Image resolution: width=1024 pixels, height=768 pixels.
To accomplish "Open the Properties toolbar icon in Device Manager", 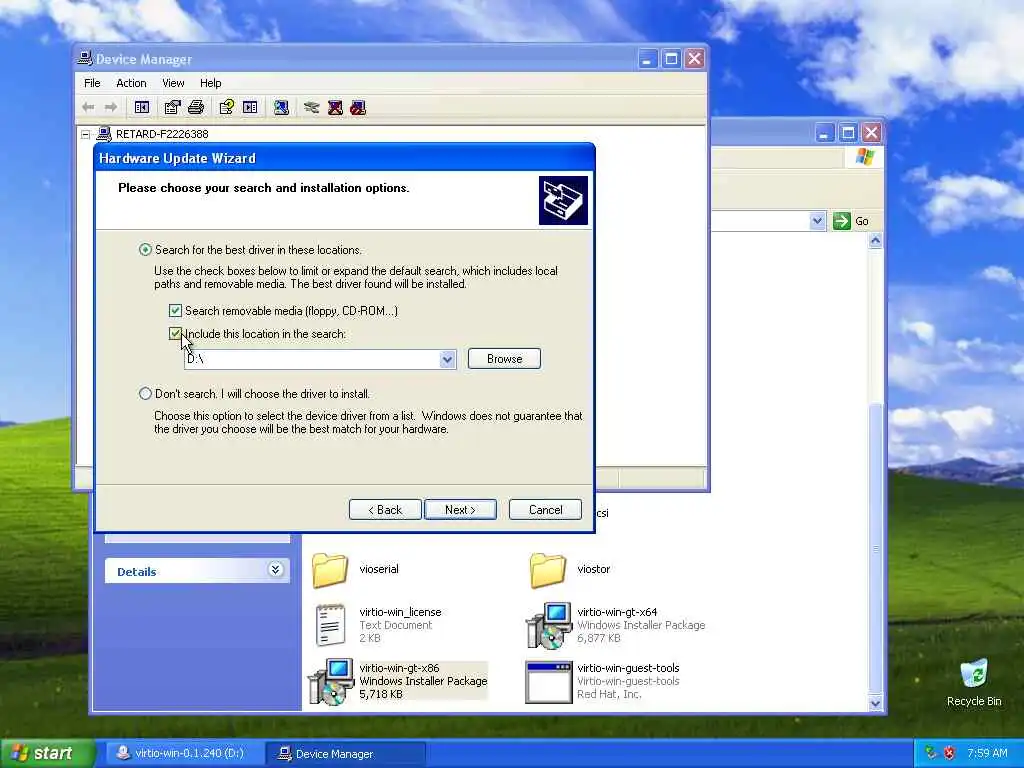I will pyautogui.click(x=172, y=107).
